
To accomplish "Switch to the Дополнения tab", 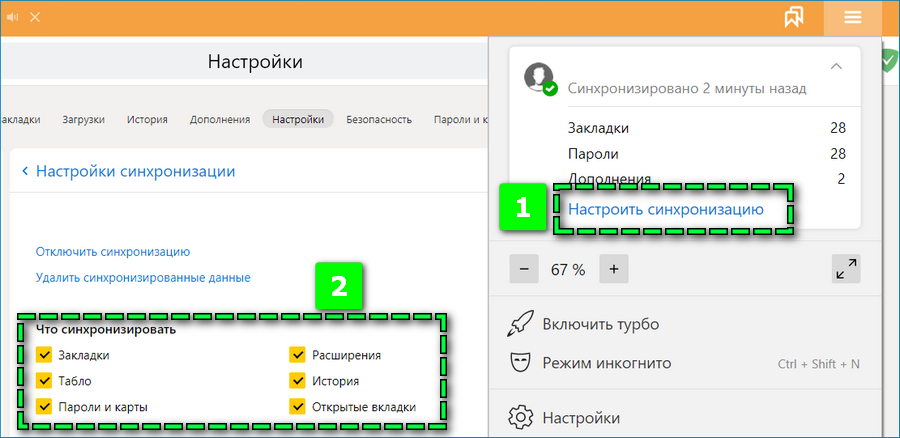I will coord(220,119).
